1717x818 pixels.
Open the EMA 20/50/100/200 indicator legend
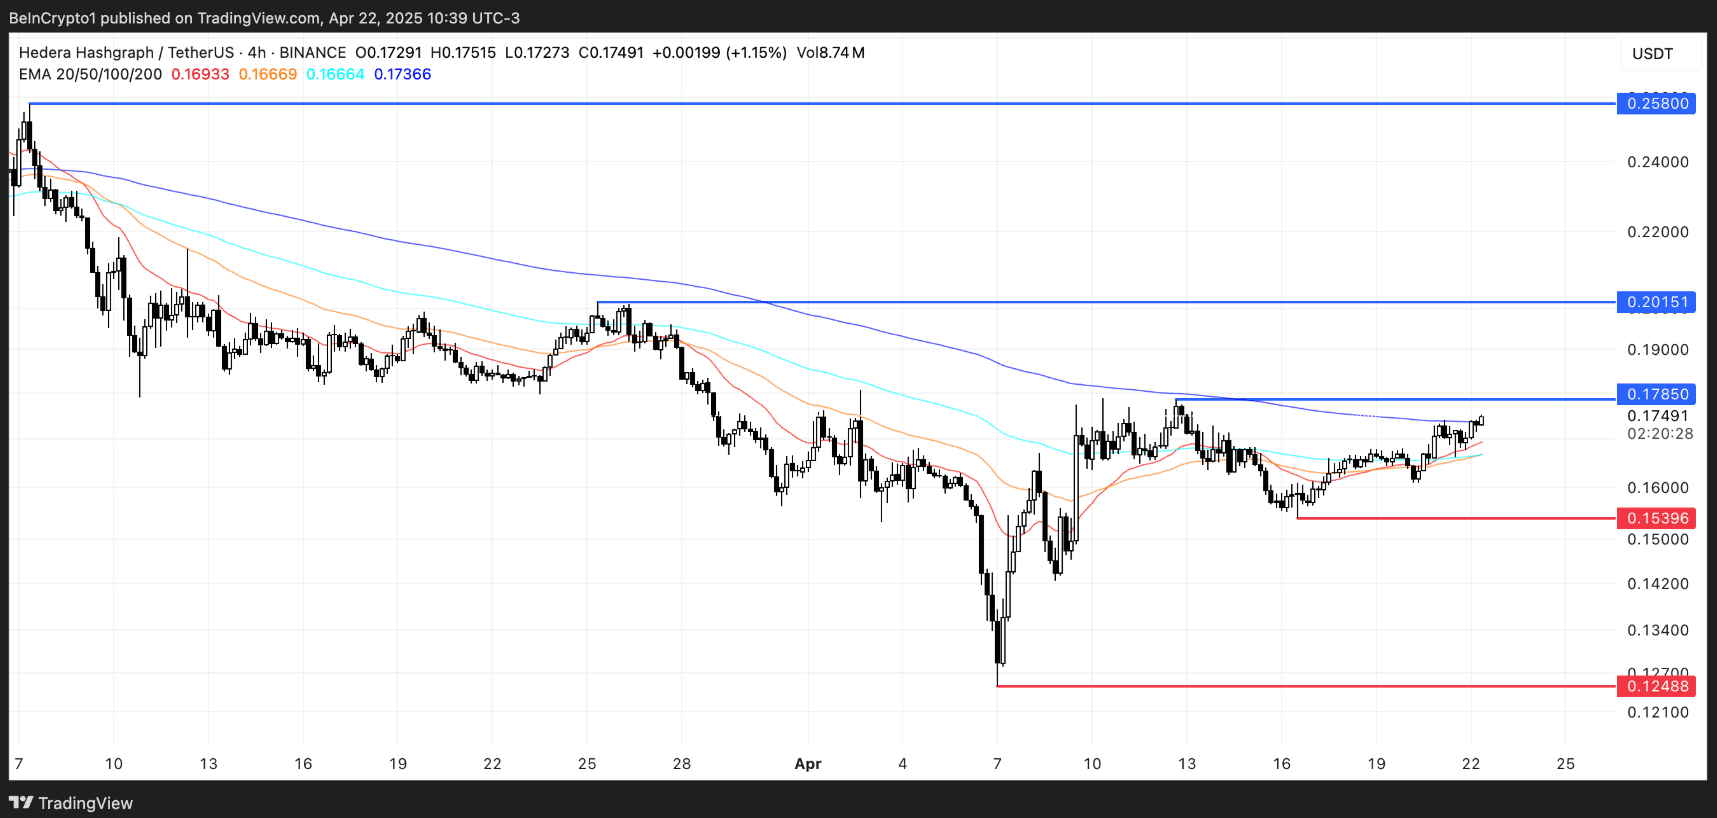(x=90, y=74)
